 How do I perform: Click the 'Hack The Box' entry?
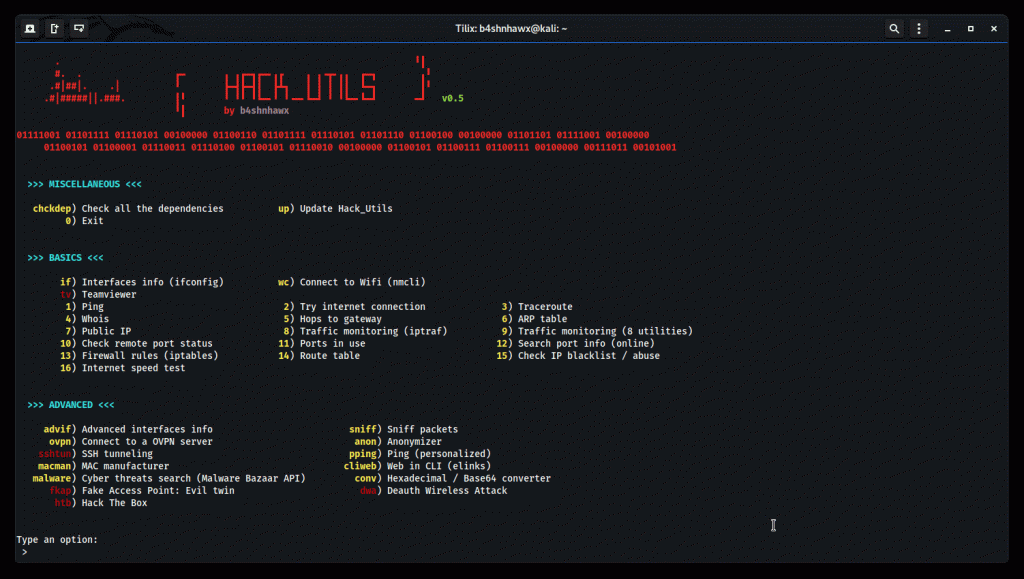pyautogui.click(x=114, y=503)
